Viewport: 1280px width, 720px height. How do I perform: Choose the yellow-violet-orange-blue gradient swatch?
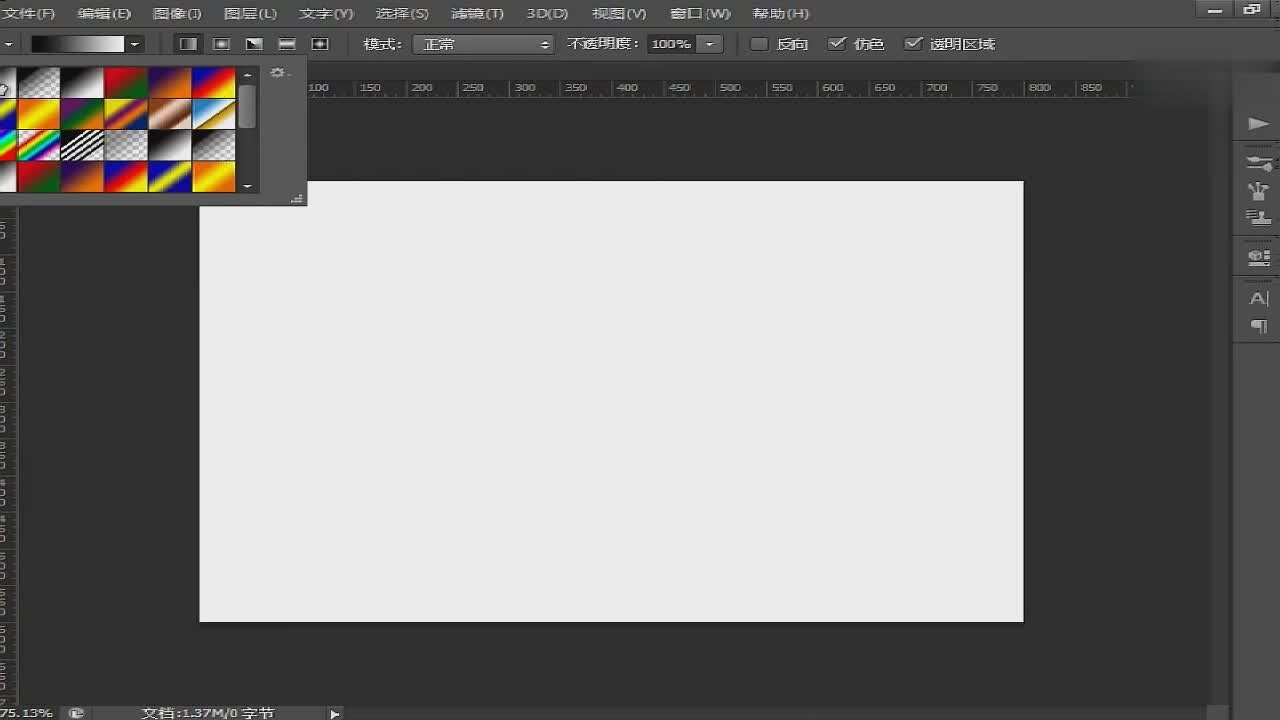126,114
